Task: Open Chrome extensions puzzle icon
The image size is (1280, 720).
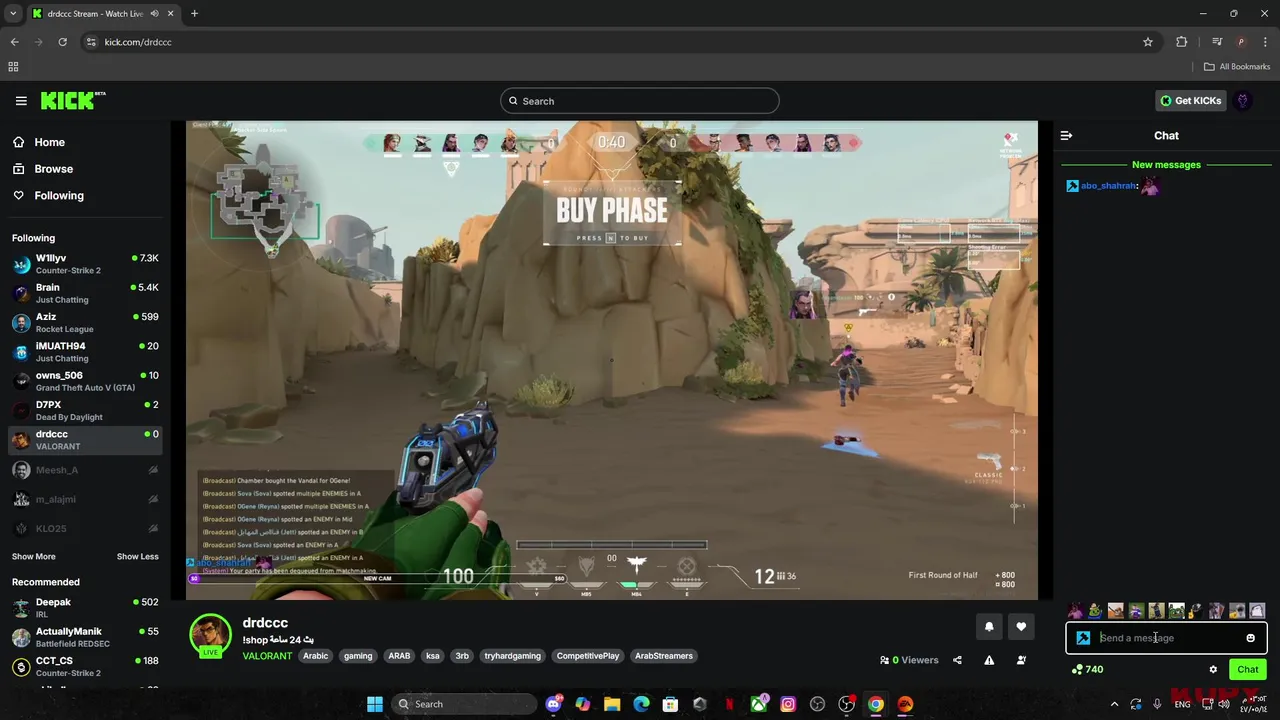Action: tap(1182, 42)
